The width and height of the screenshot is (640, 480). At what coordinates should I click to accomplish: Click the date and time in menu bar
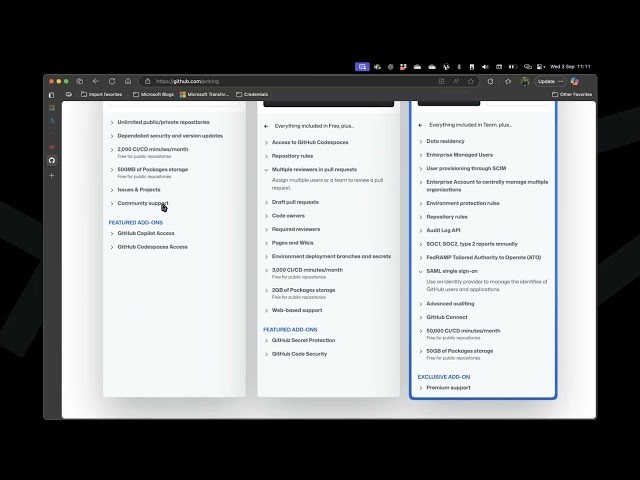point(570,67)
